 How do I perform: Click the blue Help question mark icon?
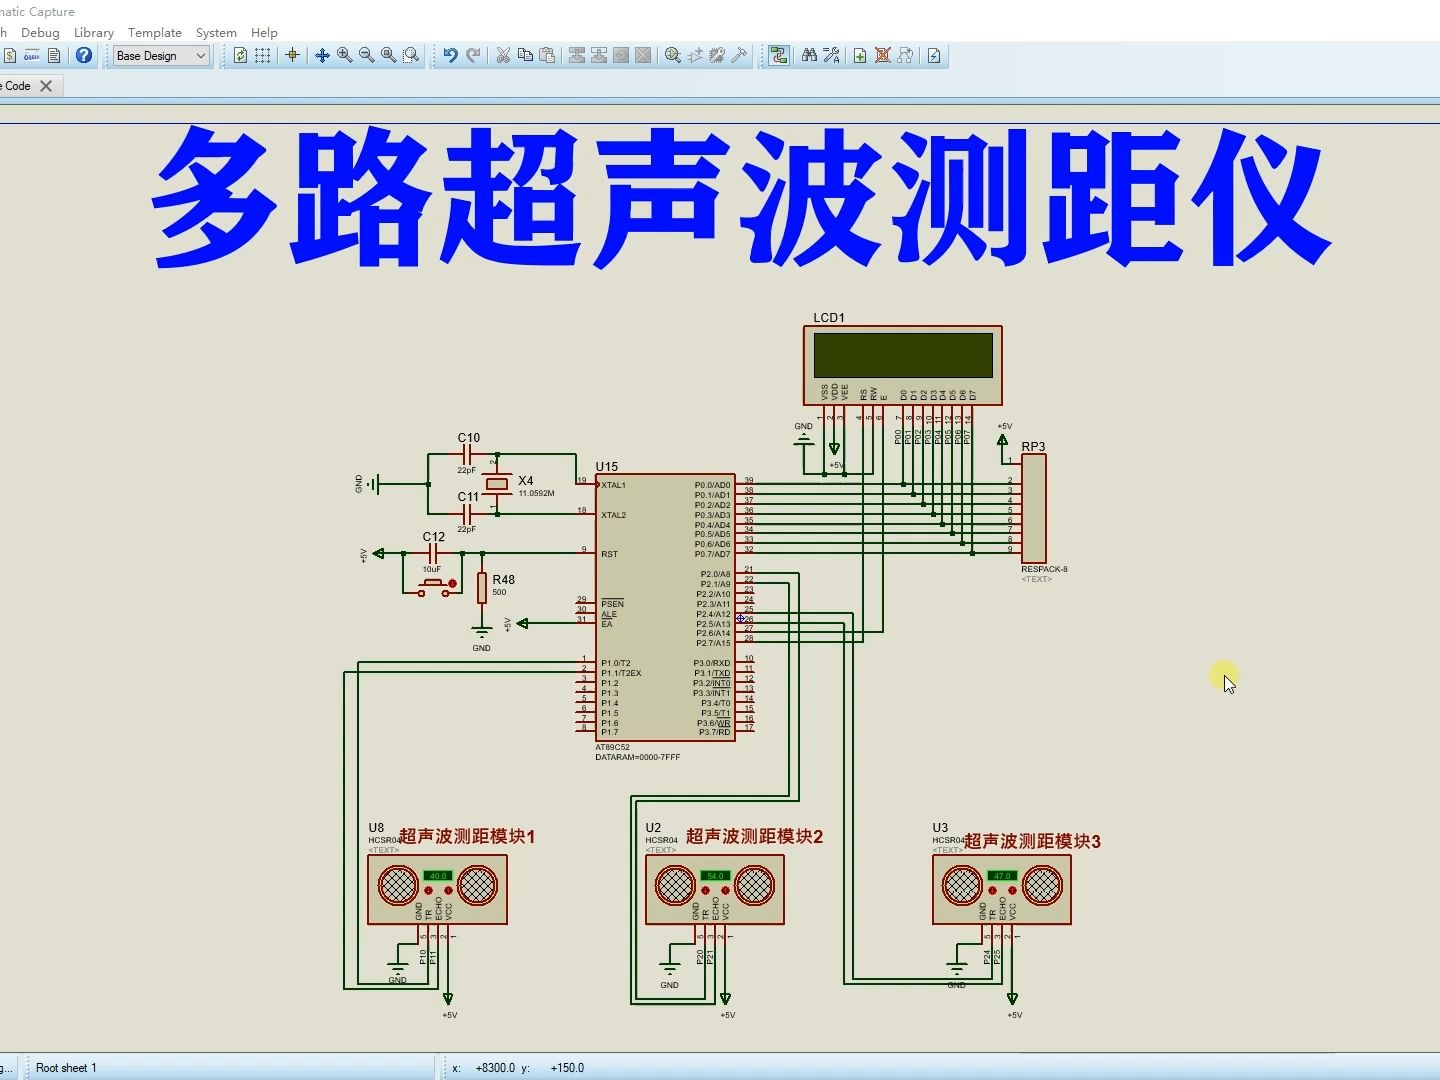point(84,56)
